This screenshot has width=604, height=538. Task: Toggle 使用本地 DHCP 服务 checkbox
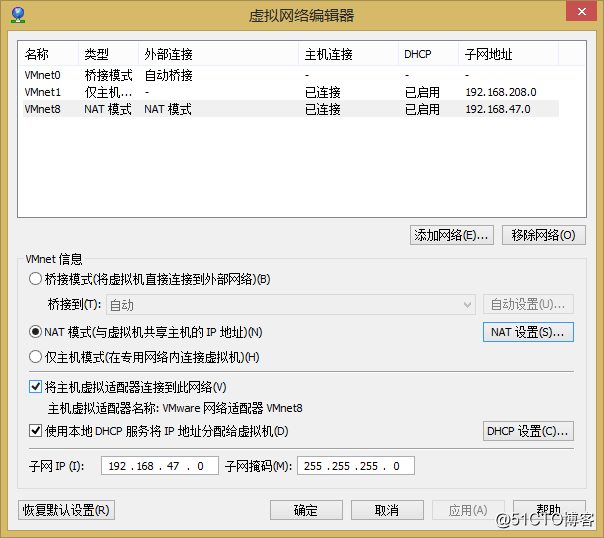(35, 430)
